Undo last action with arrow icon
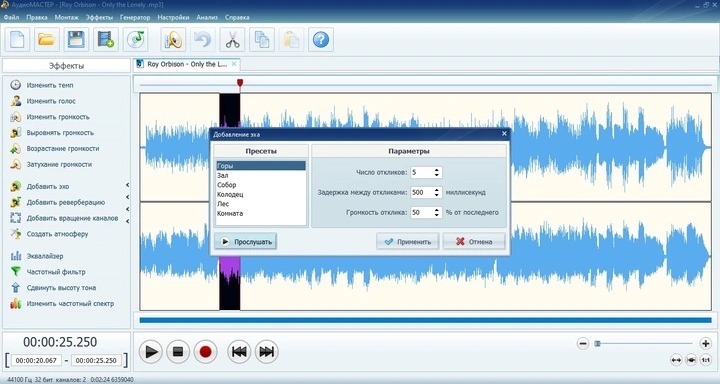Viewport: 720px width, 384px height. [202, 40]
